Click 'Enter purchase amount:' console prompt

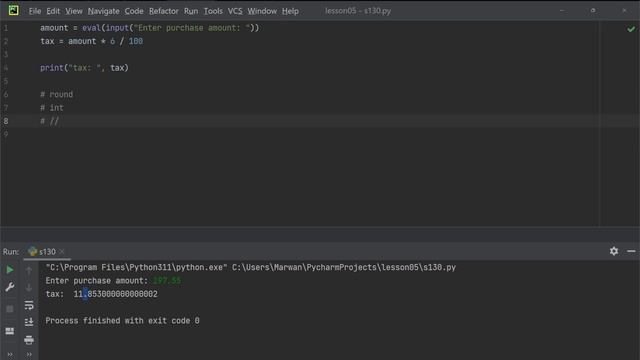pyautogui.click(x=96, y=280)
